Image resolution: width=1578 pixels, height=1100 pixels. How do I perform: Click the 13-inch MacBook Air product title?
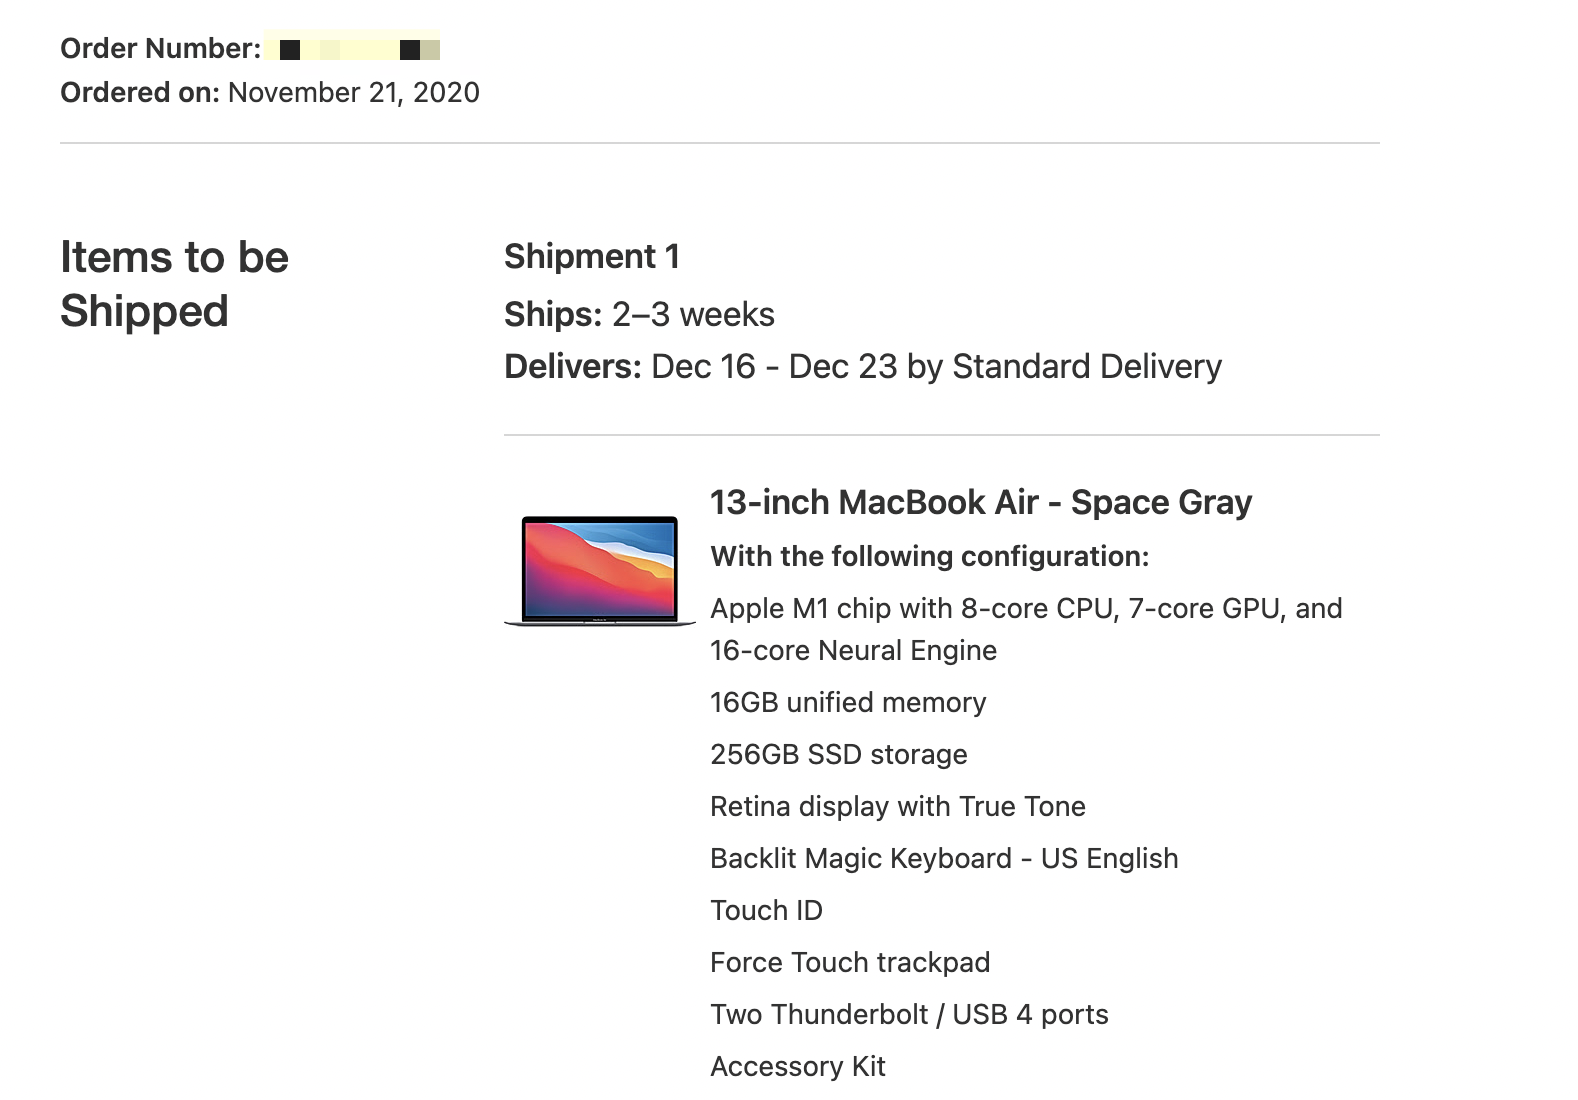click(980, 502)
